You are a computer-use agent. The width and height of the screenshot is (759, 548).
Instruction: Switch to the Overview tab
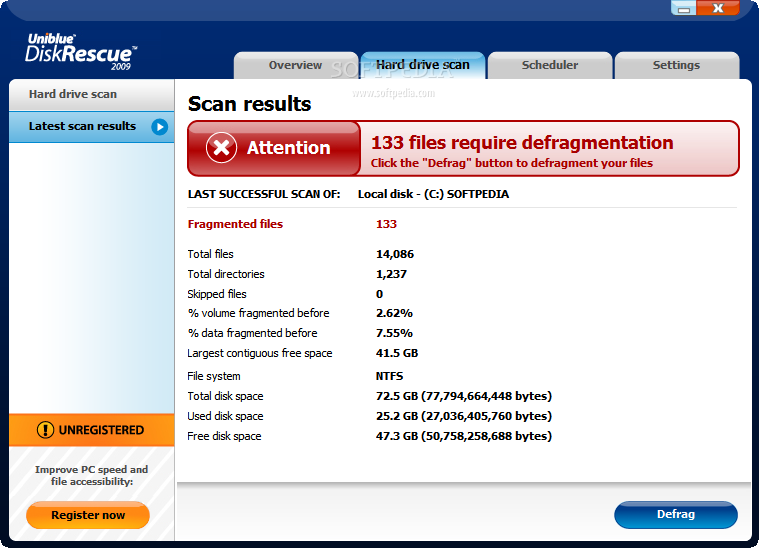[x=295, y=65]
